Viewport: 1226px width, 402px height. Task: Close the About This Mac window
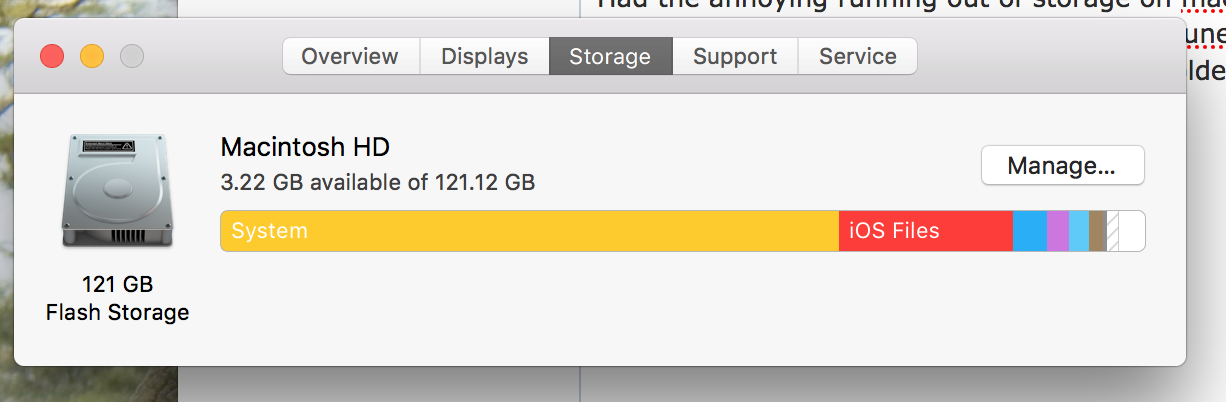(52, 56)
